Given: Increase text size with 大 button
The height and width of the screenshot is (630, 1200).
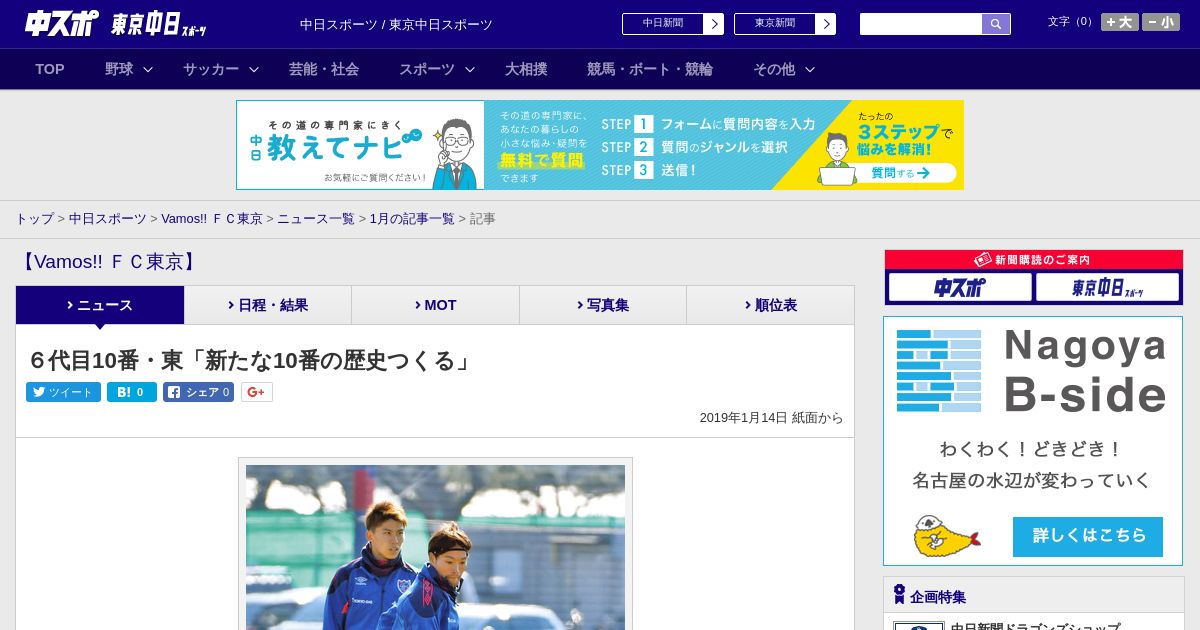Looking at the screenshot, I should [1120, 22].
